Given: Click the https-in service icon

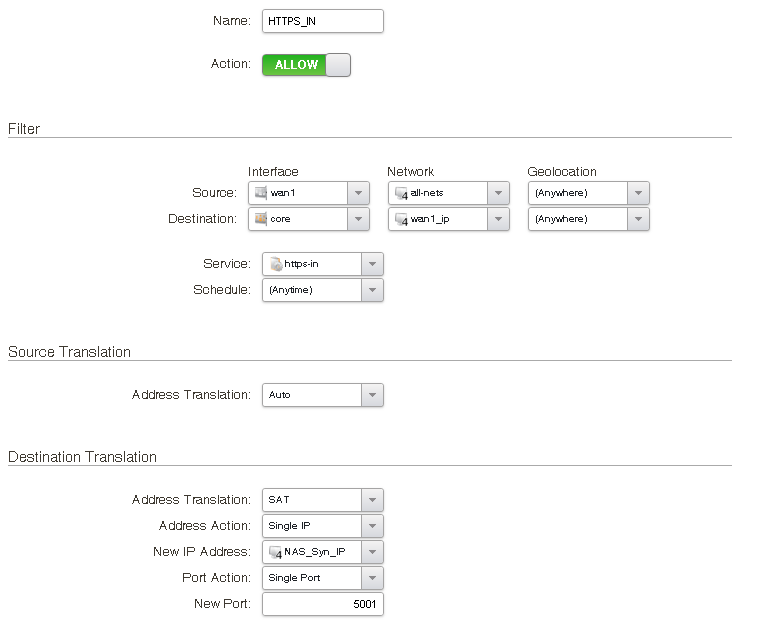Looking at the screenshot, I should tap(275, 264).
